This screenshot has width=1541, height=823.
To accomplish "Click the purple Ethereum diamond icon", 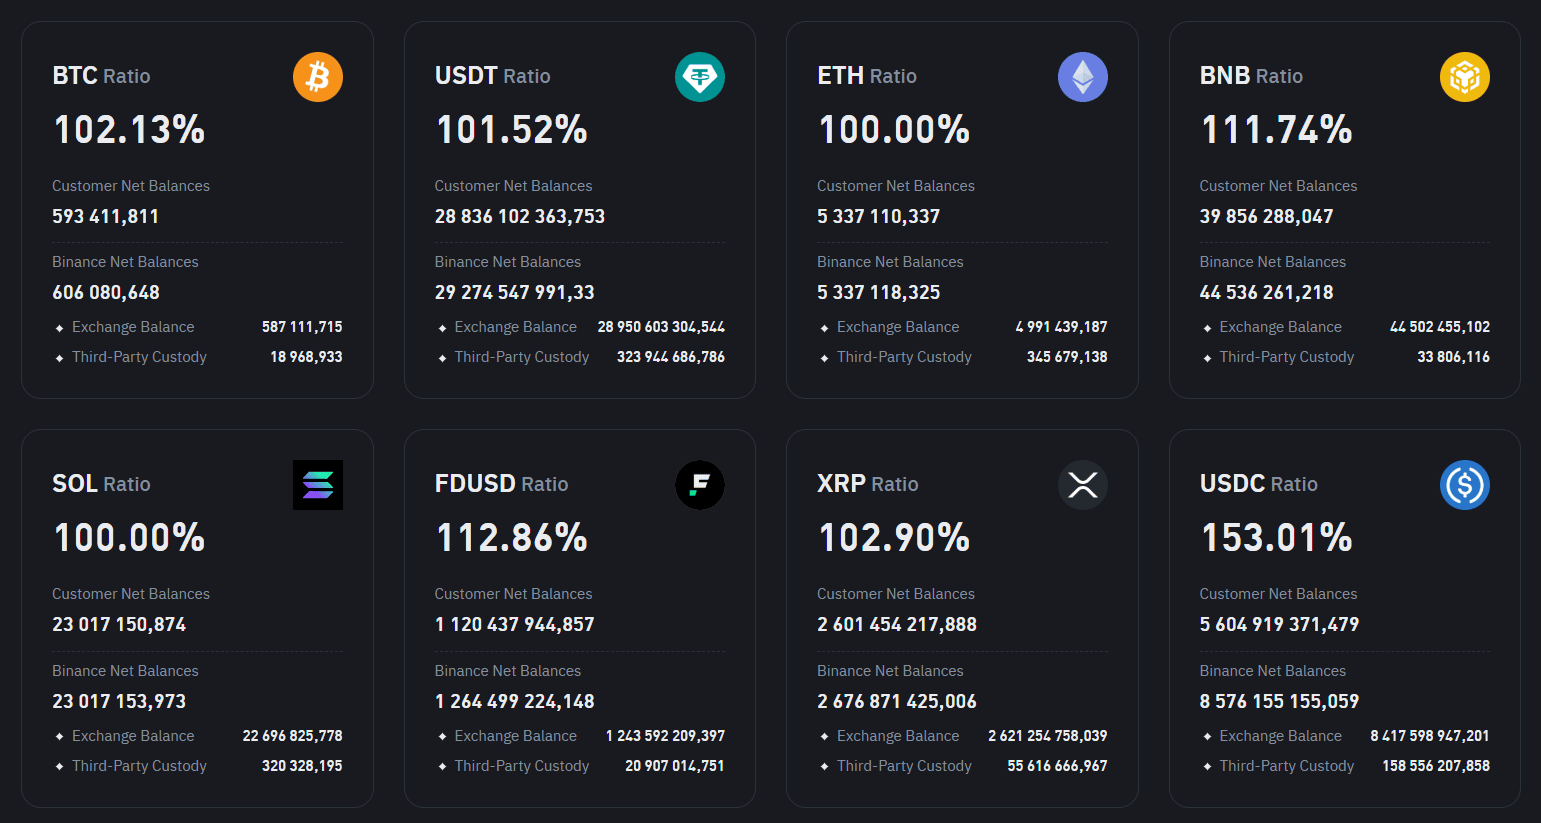I will [1083, 77].
